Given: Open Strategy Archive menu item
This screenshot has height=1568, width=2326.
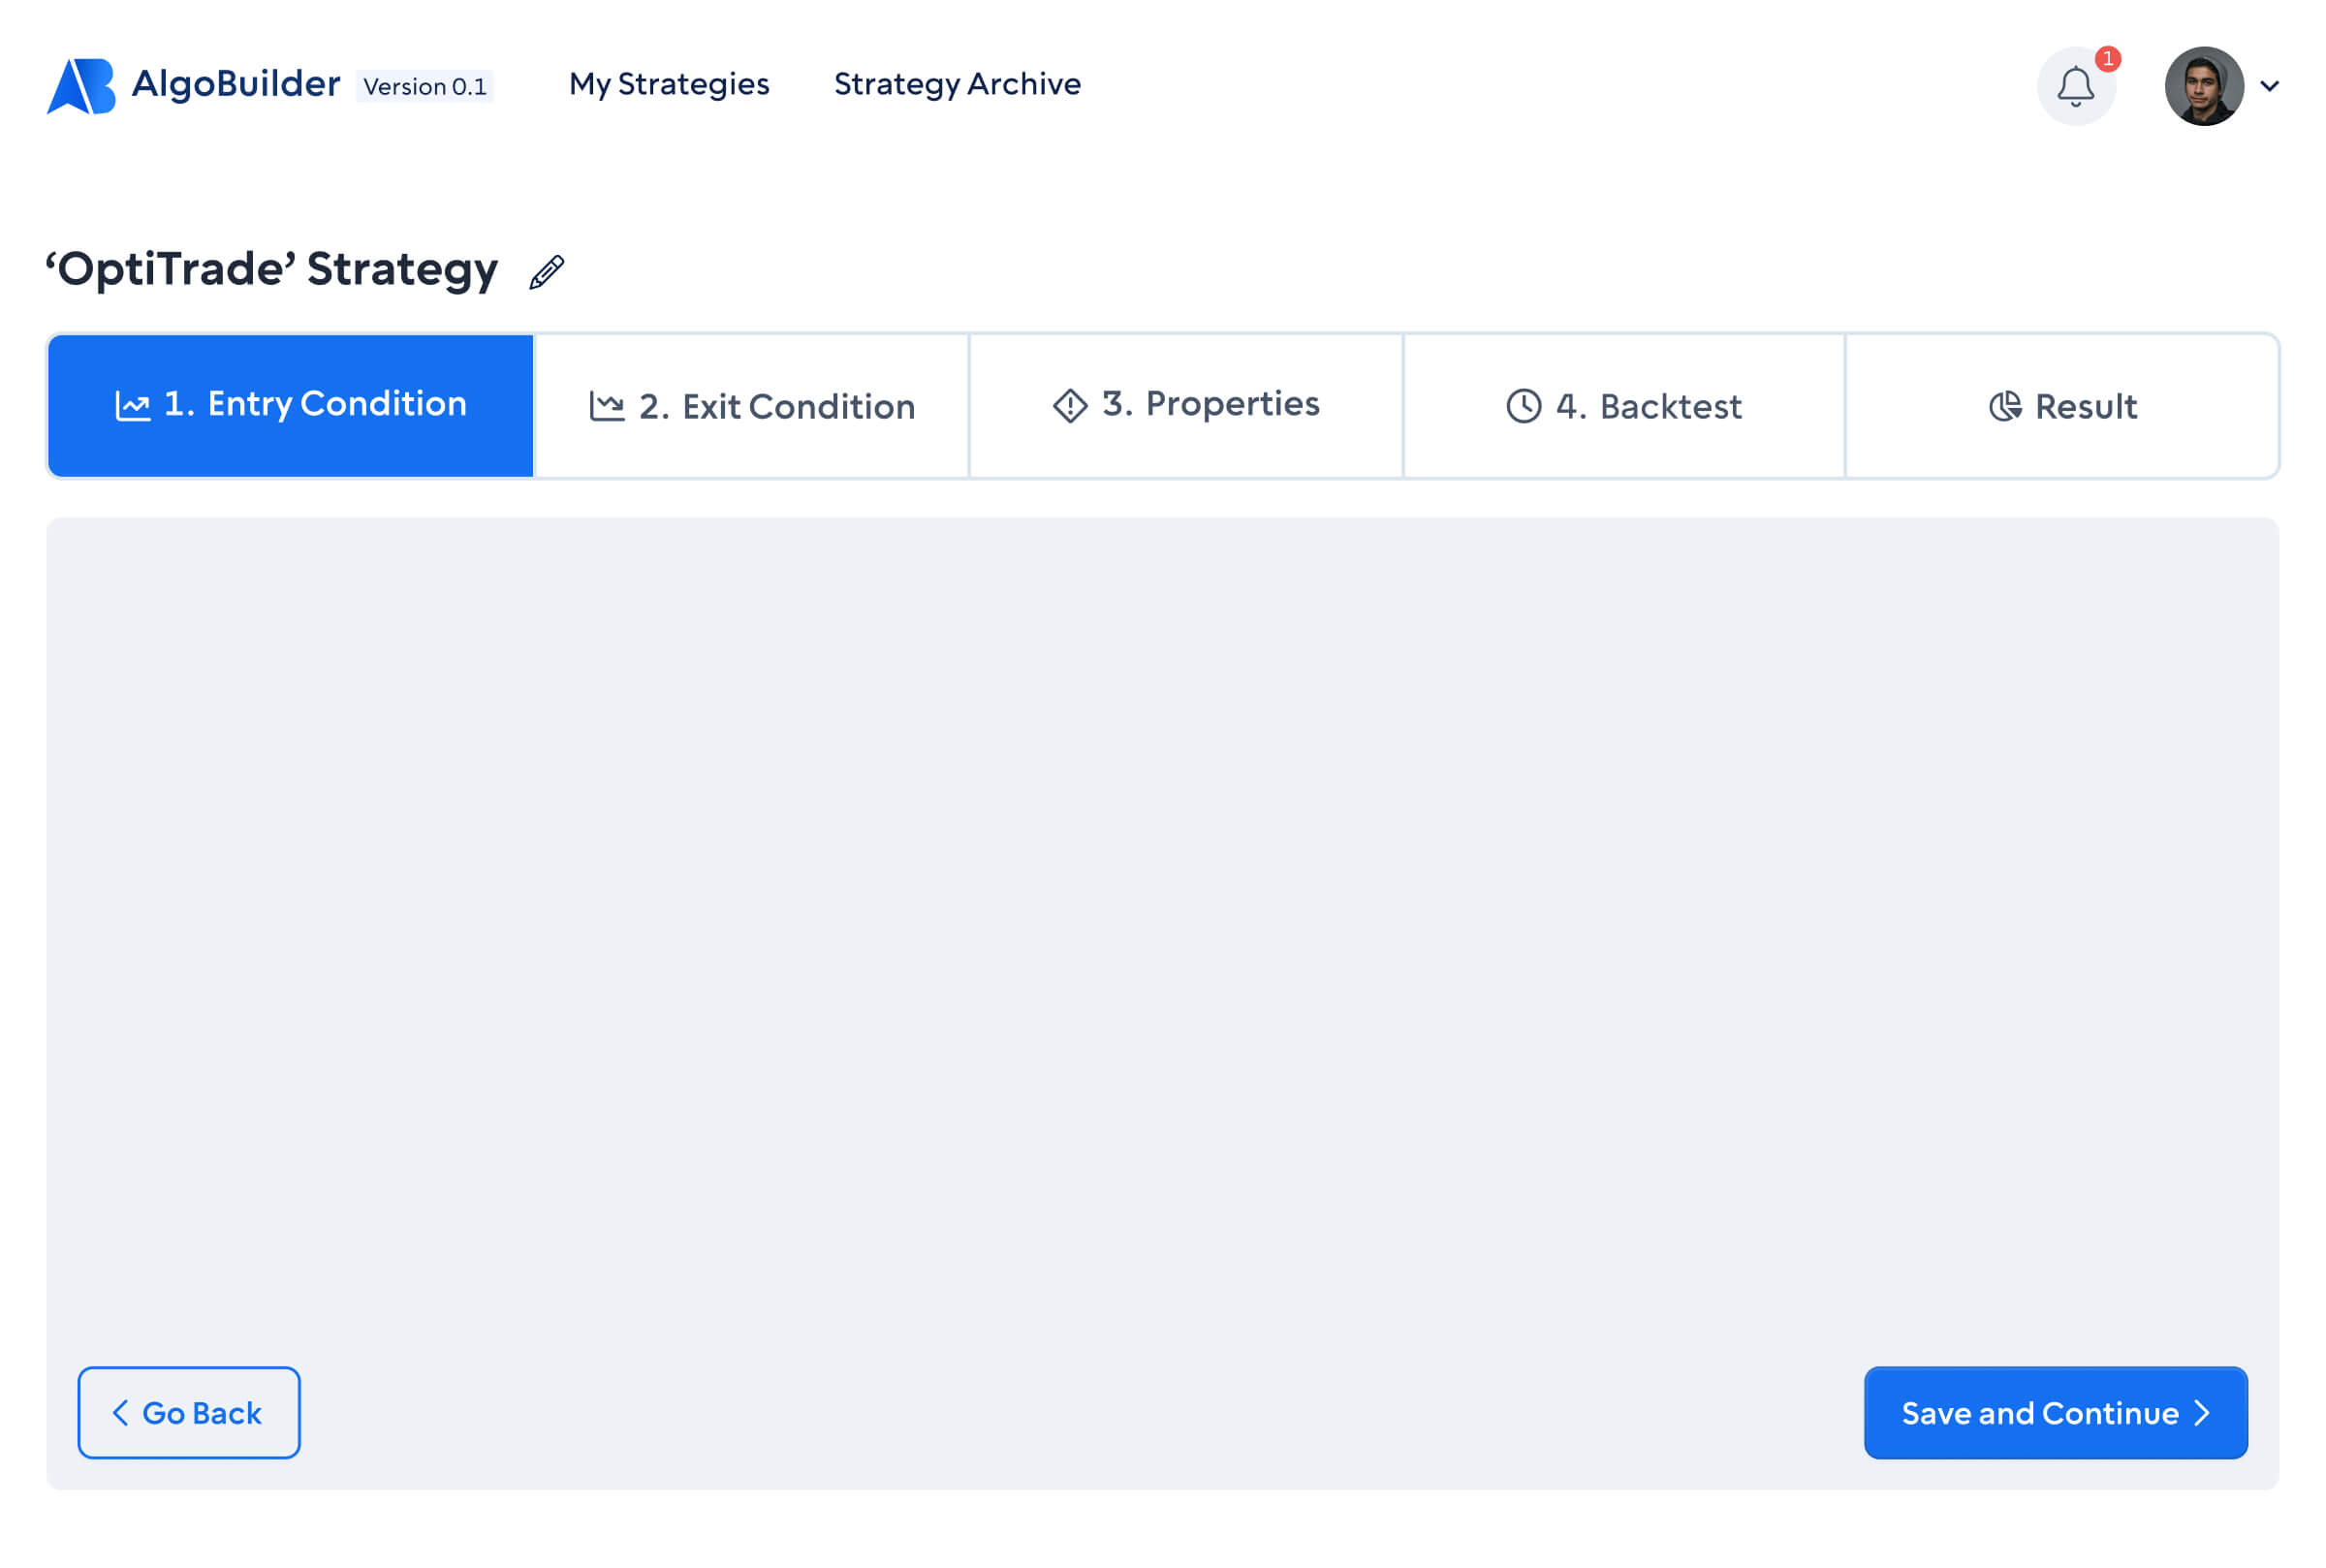Looking at the screenshot, I should tap(958, 84).
